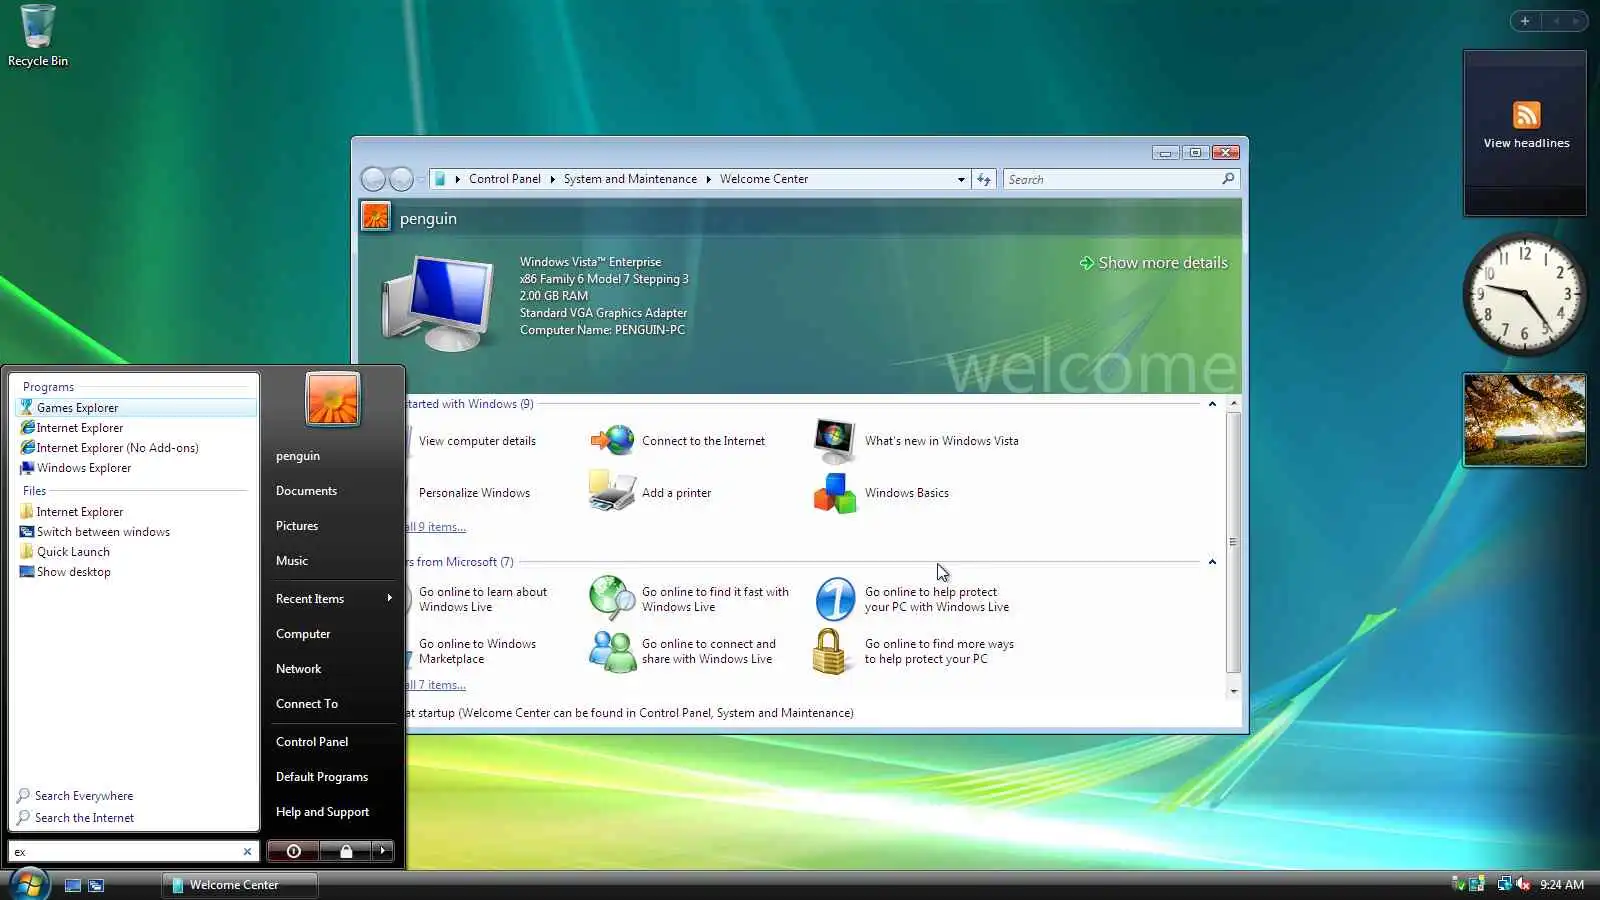Lock the computer with the padlock button
The width and height of the screenshot is (1600, 900).
click(346, 851)
